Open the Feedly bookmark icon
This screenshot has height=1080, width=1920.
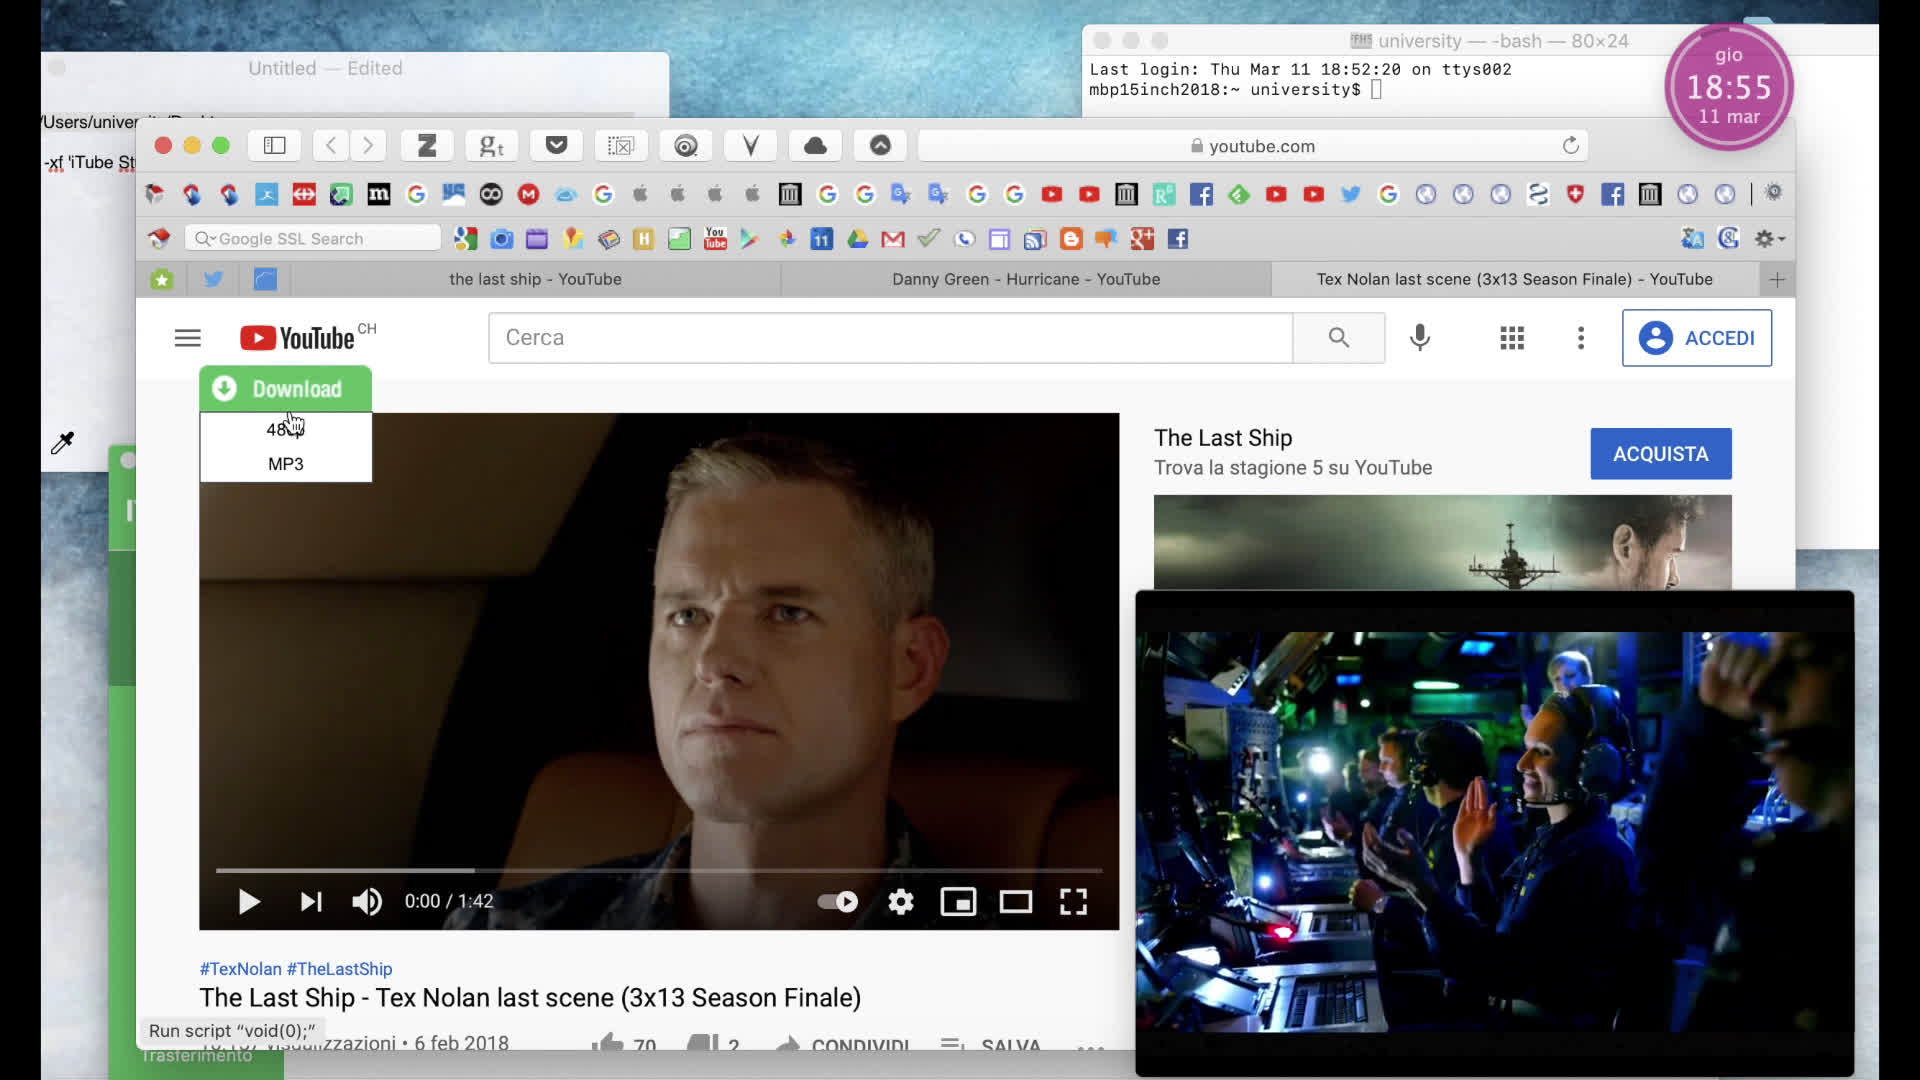pyautogui.click(x=1239, y=194)
